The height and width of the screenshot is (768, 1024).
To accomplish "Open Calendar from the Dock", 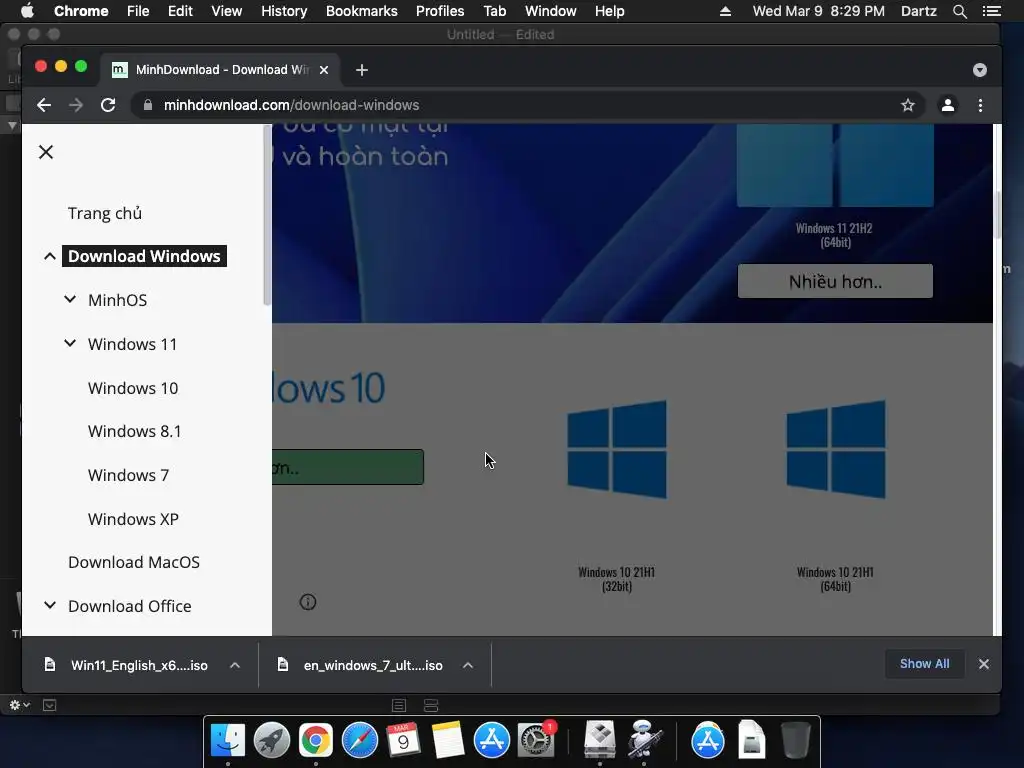I will click(x=404, y=740).
